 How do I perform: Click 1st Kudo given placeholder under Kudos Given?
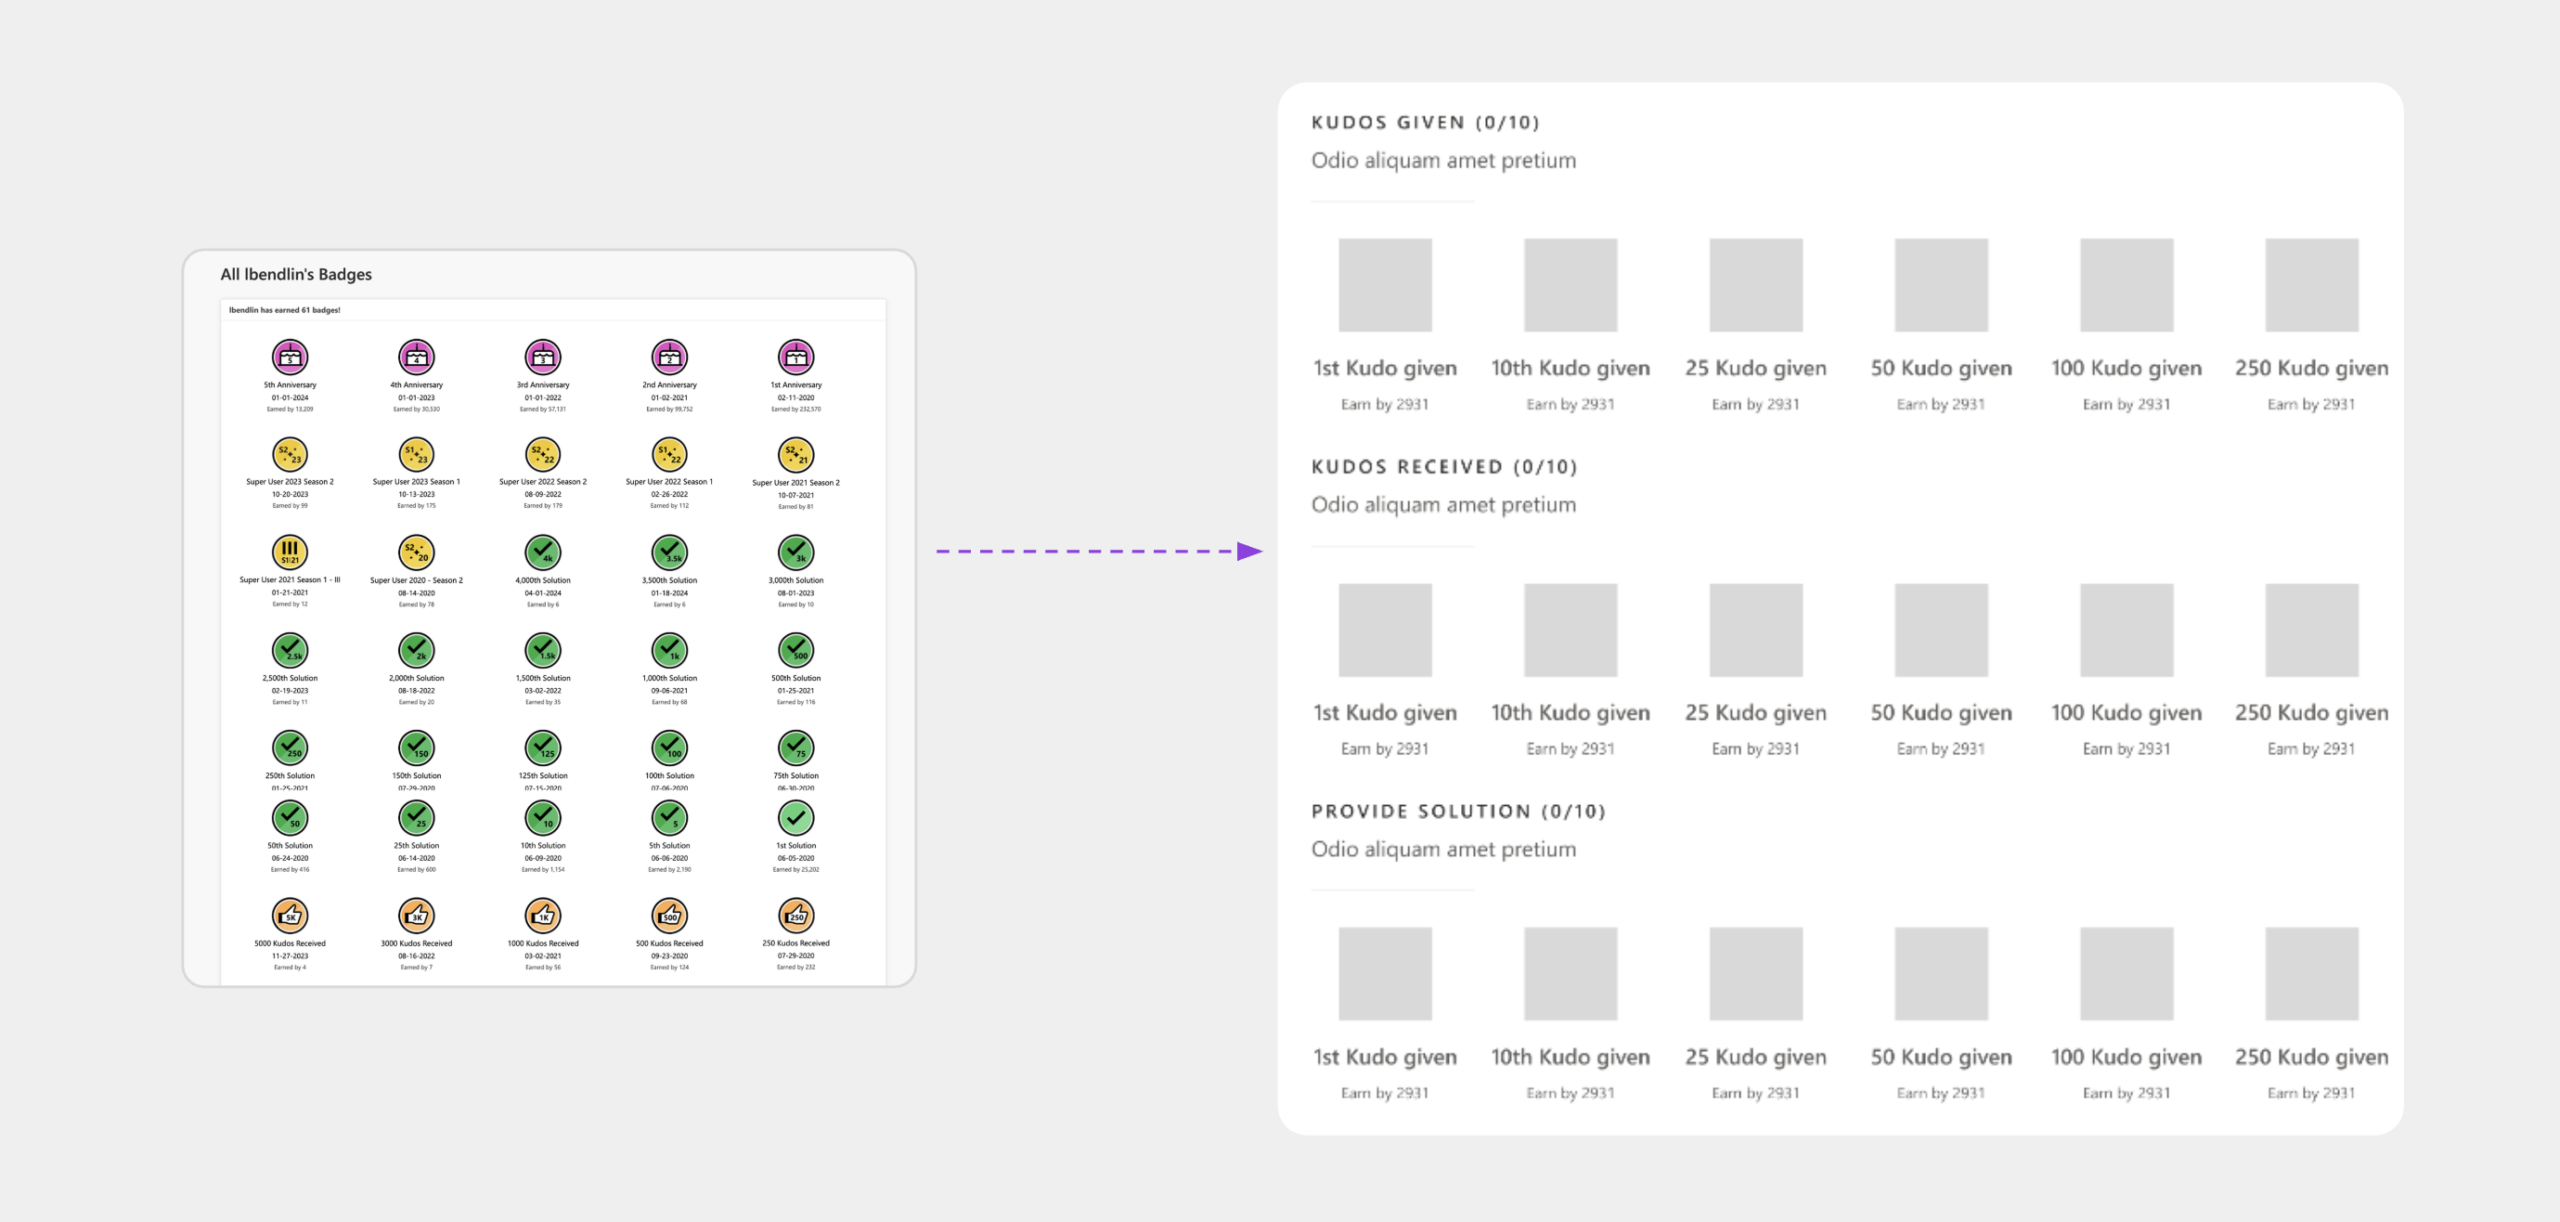(1385, 285)
